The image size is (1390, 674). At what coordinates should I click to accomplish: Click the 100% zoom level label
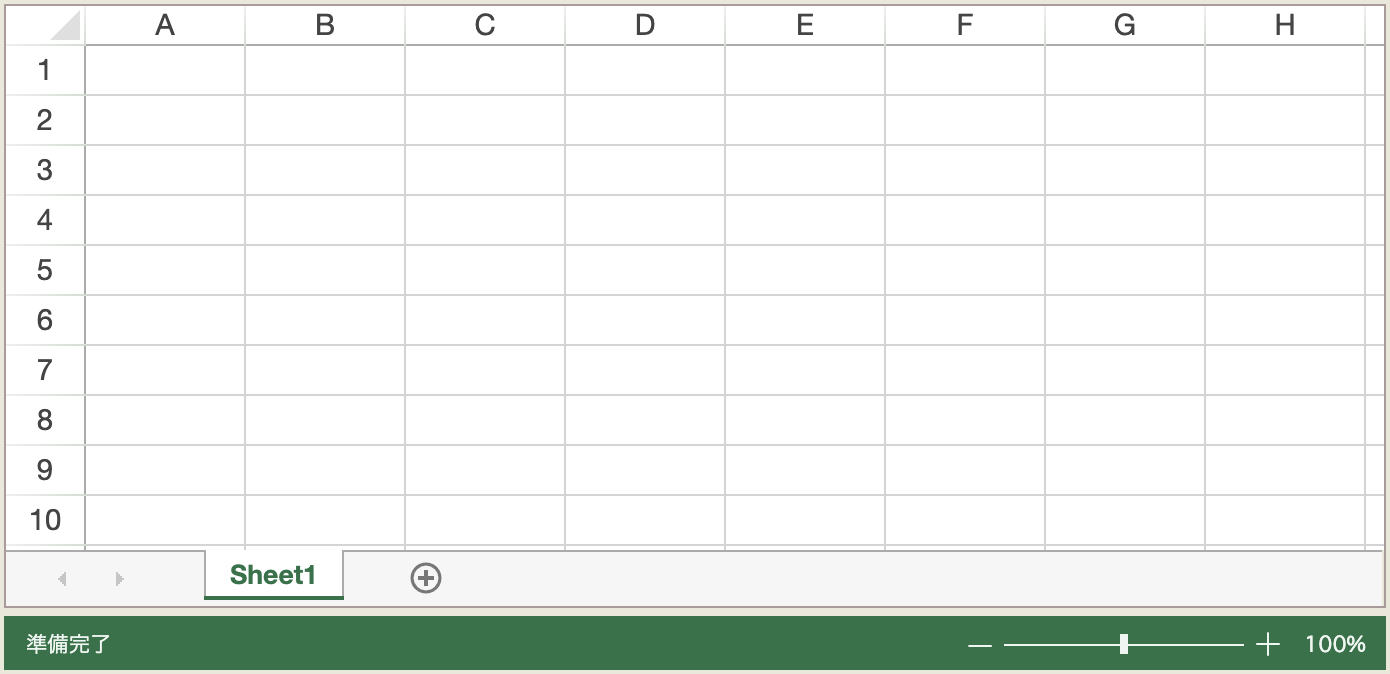[1335, 645]
